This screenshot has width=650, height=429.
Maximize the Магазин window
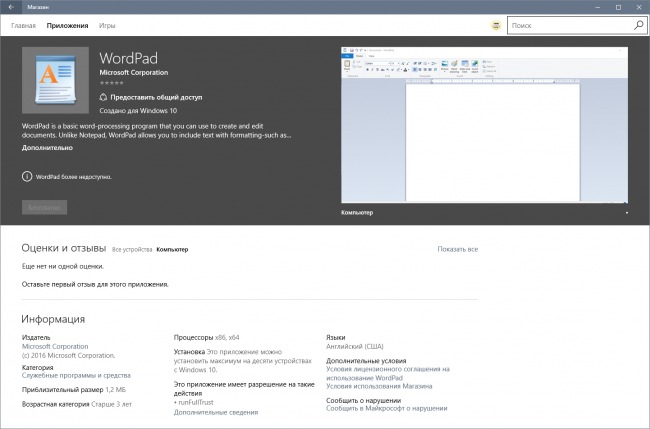click(618, 7)
